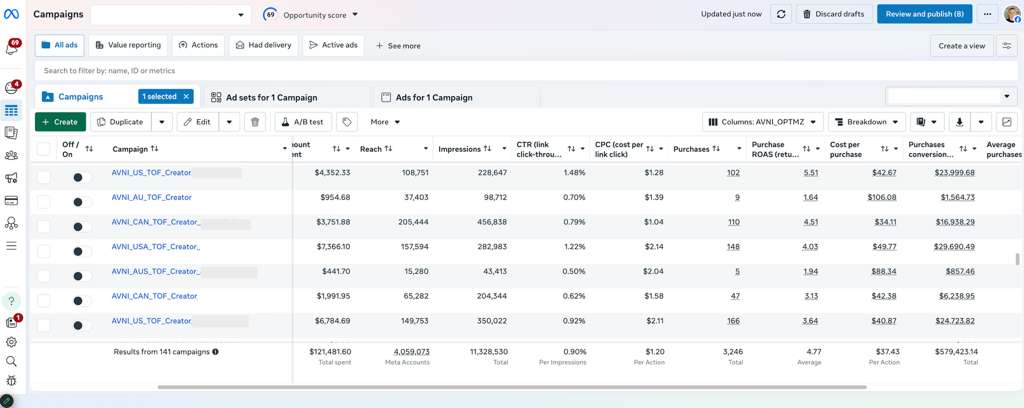1024x408 pixels.
Task: Open the view filter settings sliders icon
Action: [x=1006, y=46]
